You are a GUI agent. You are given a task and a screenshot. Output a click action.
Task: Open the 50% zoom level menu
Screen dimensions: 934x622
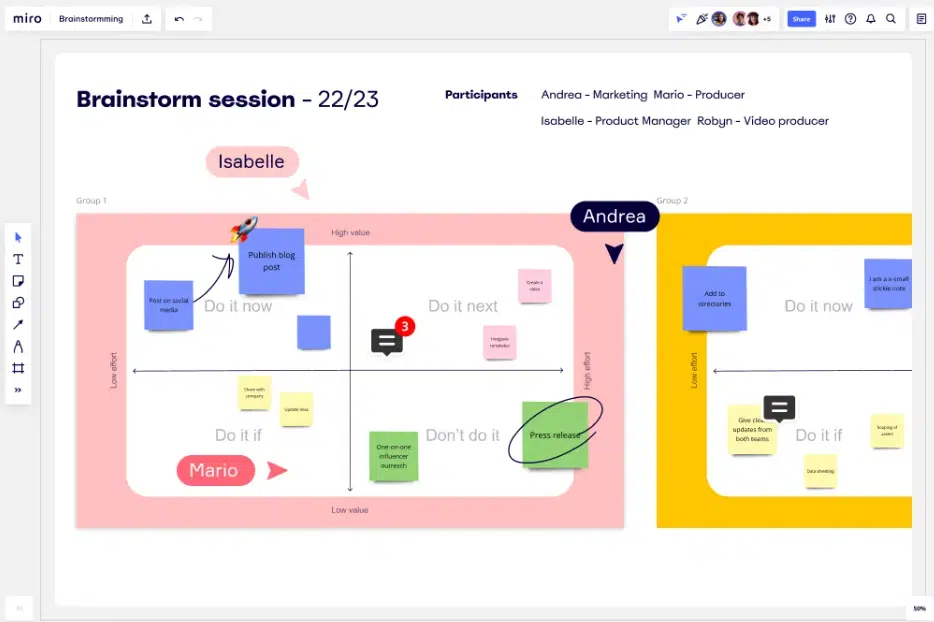click(x=919, y=608)
